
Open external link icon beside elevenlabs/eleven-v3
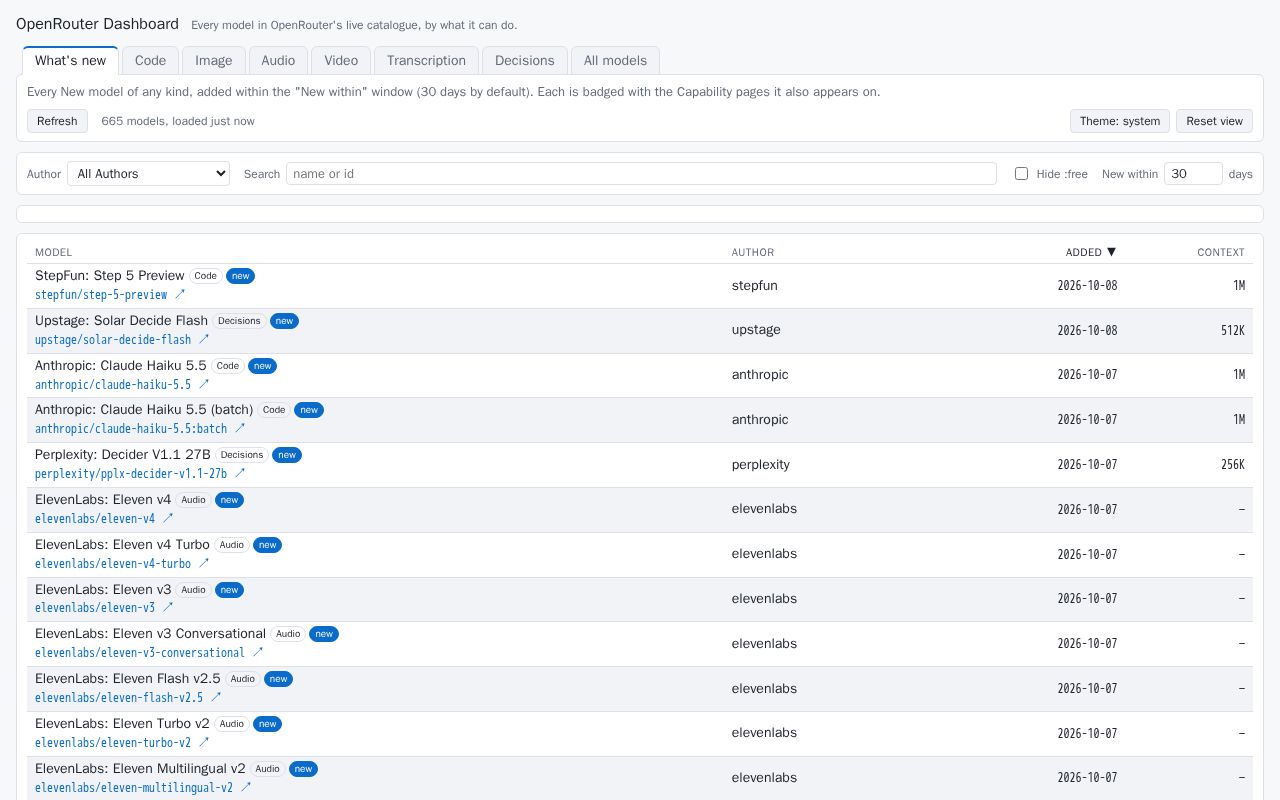point(168,608)
